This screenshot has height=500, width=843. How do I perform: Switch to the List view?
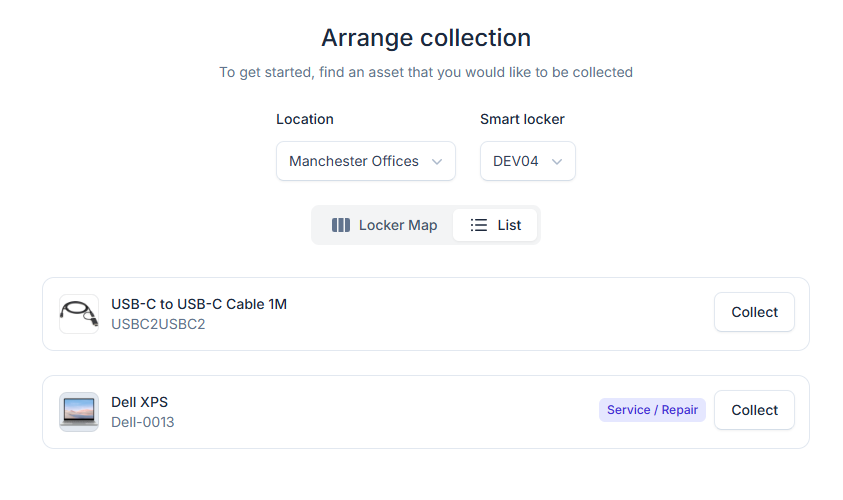pyautogui.click(x=495, y=225)
